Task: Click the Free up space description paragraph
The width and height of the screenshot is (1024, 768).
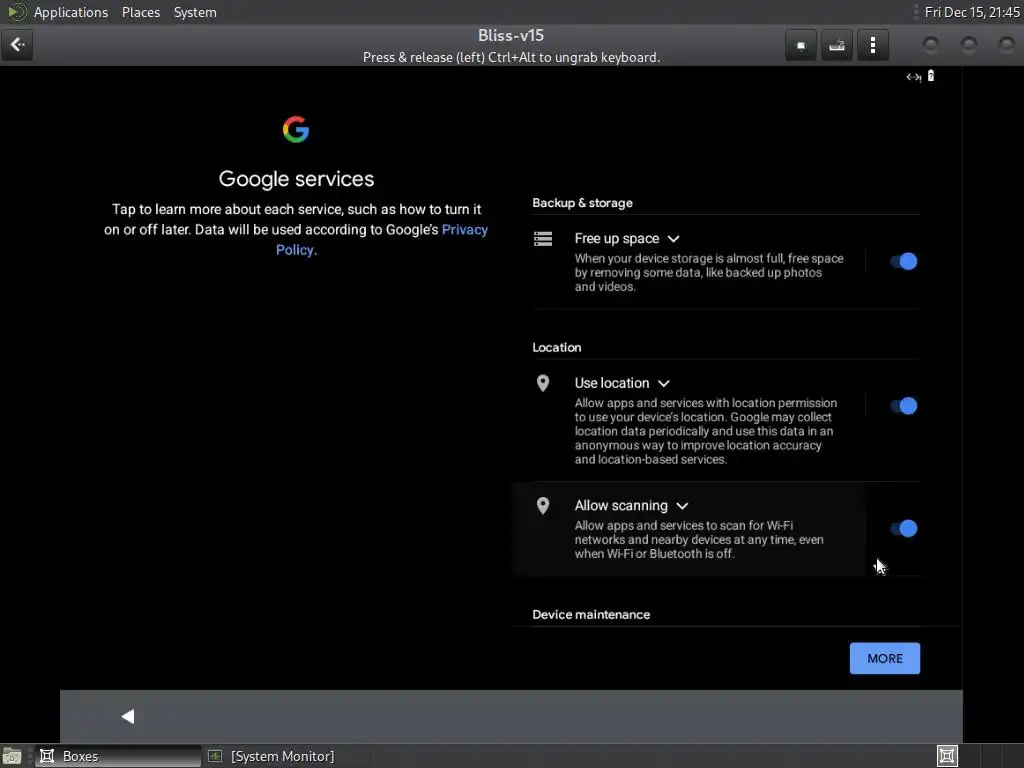Action: (709, 272)
